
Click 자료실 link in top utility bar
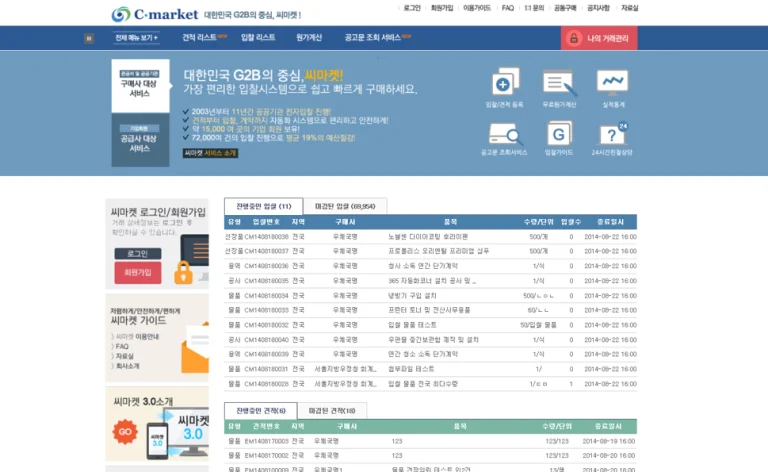click(629, 8)
